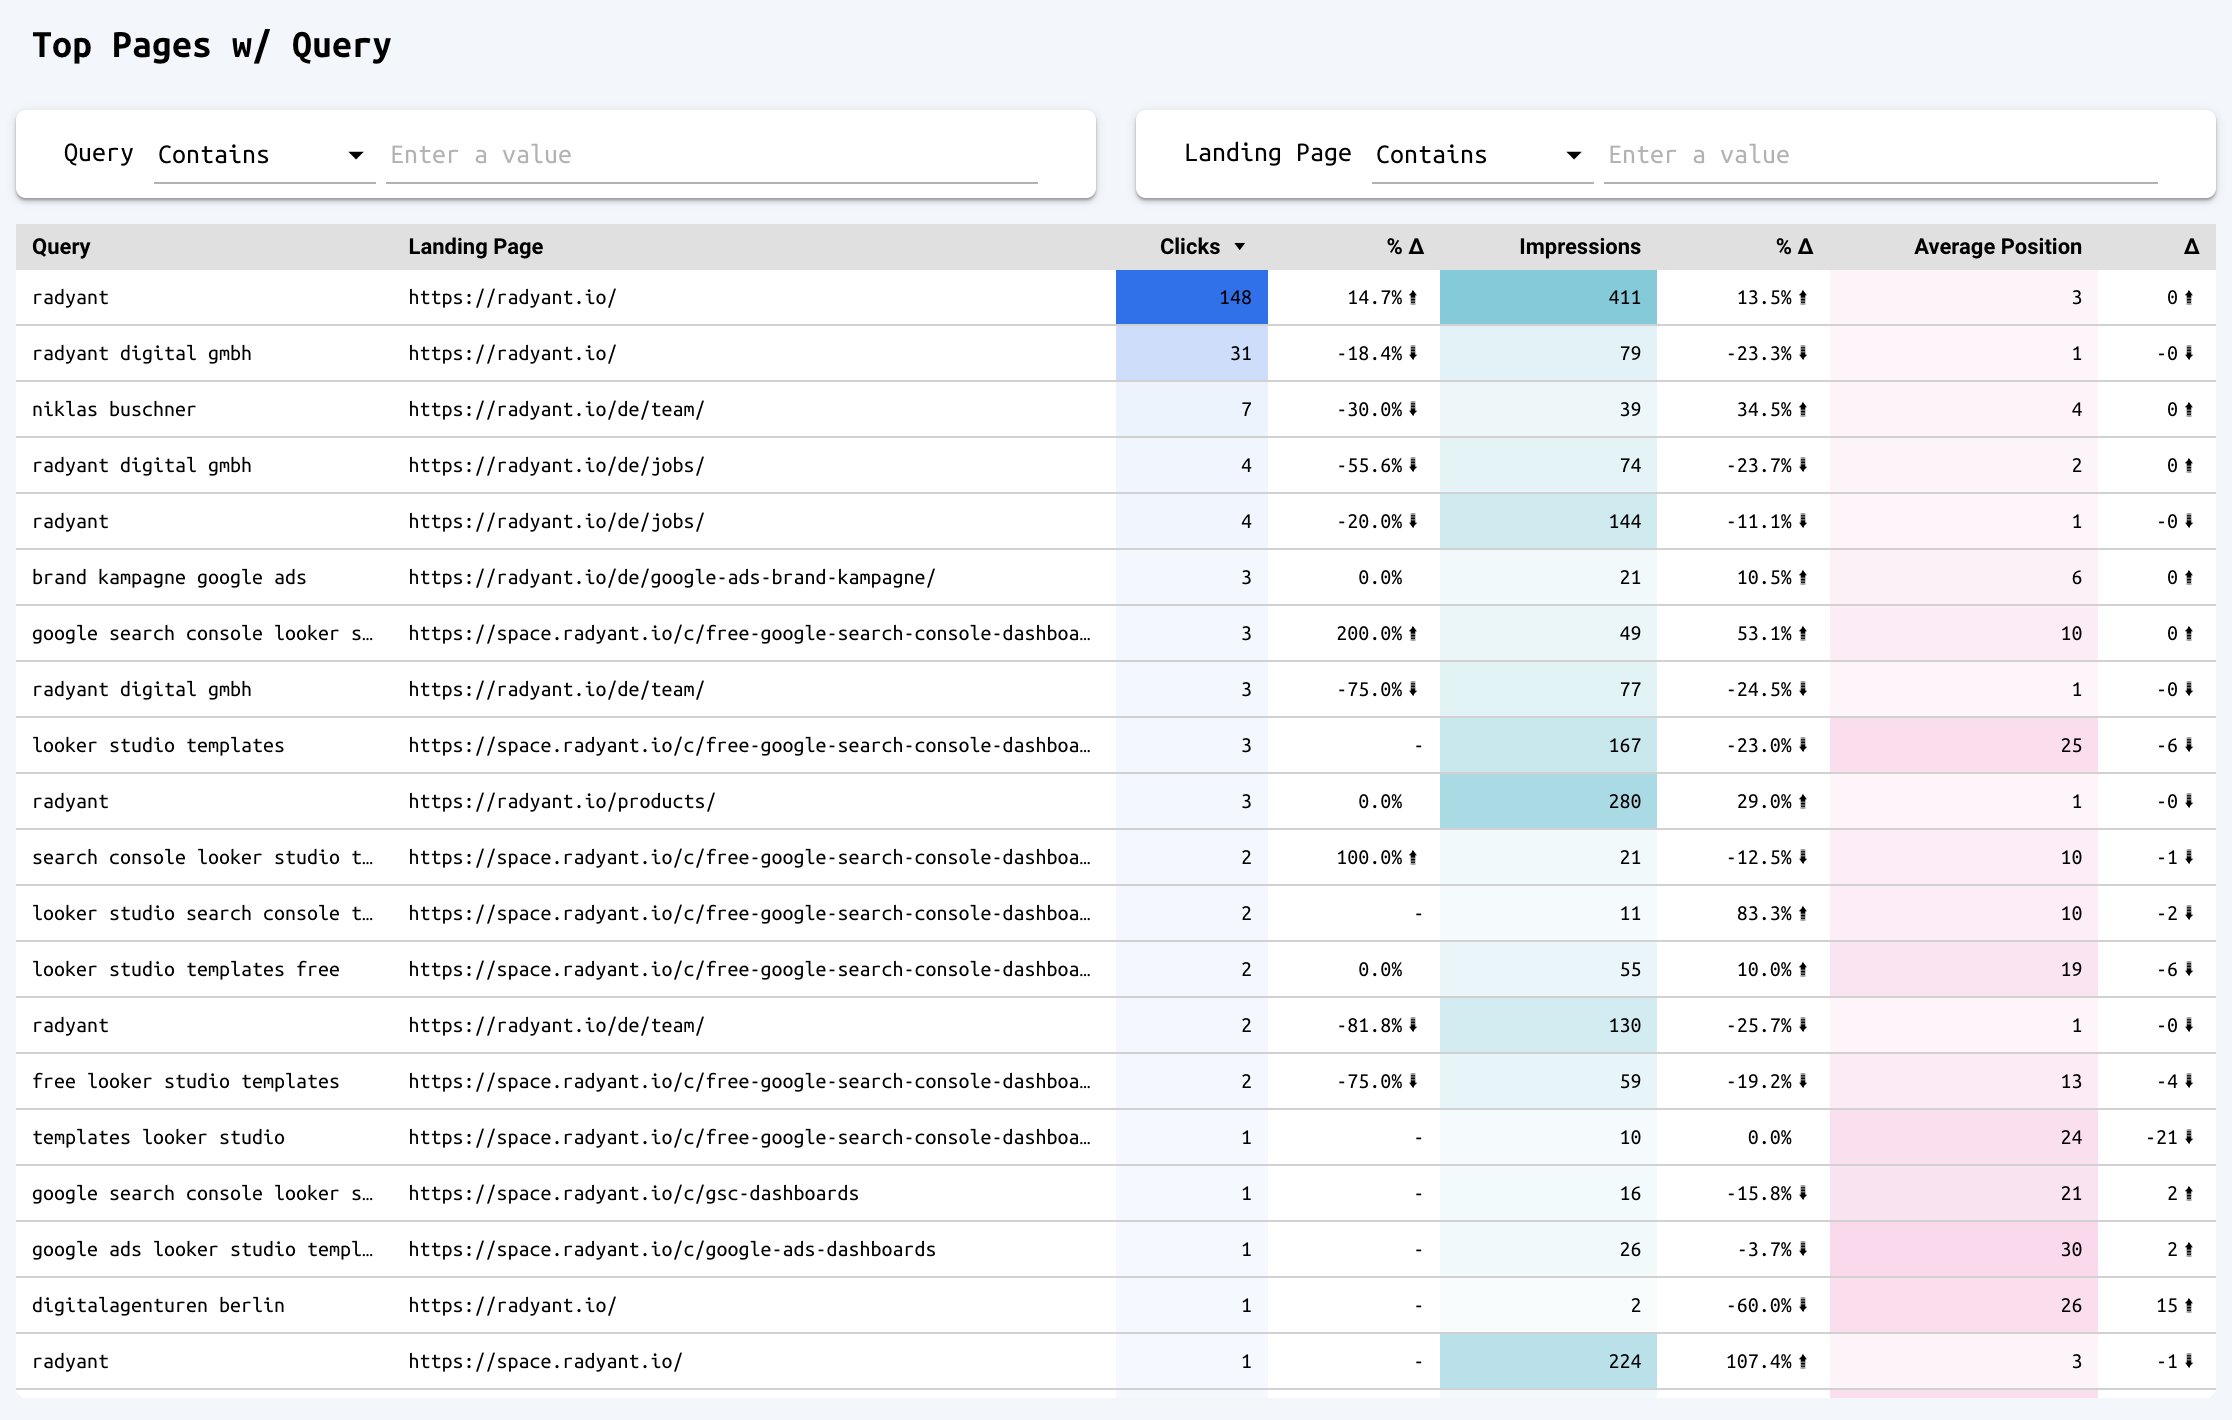Click the 'looker studio templates' query cell

coord(158,745)
